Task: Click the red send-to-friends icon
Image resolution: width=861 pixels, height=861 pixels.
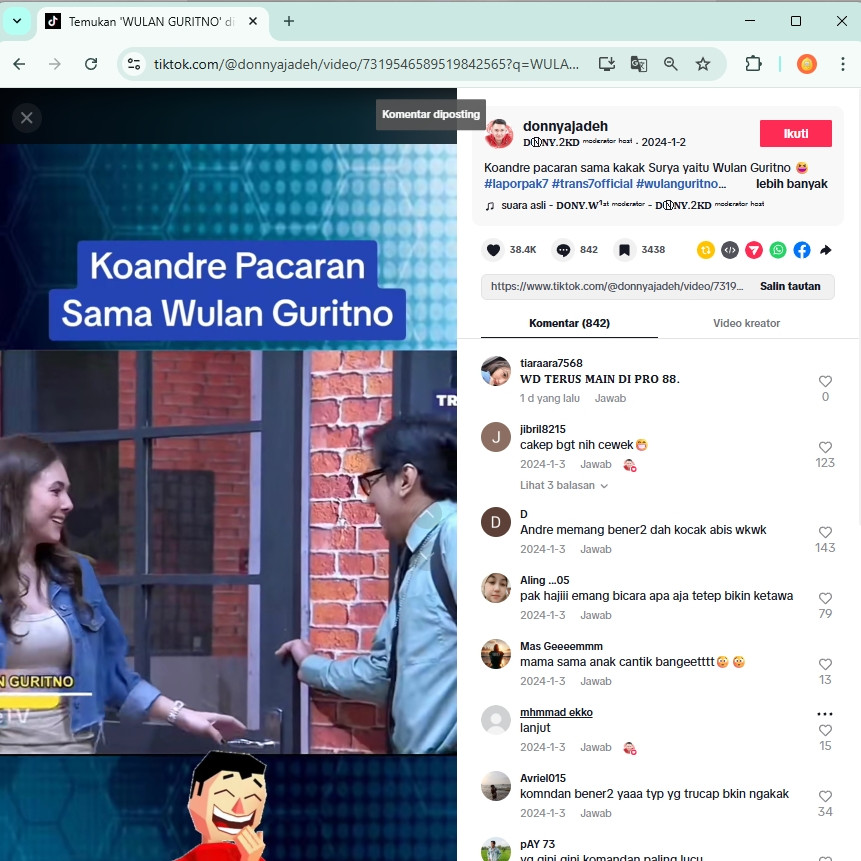Action: click(754, 250)
